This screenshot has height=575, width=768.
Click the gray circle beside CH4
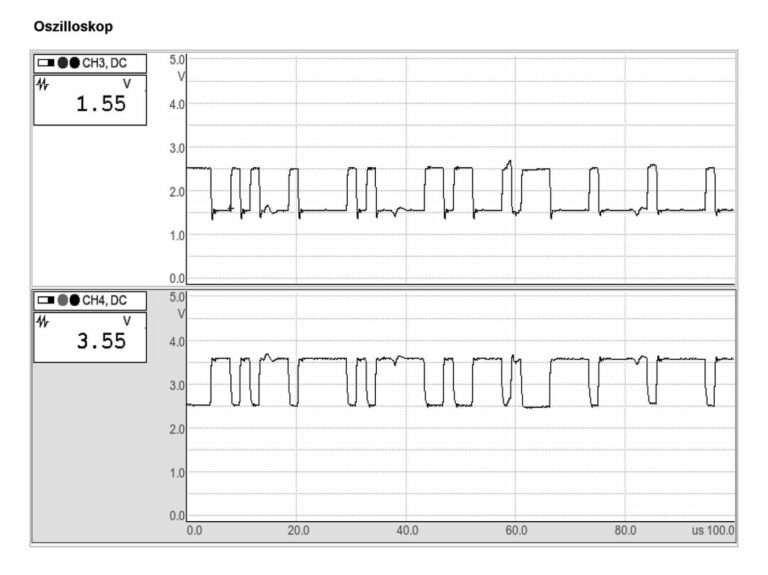[63, 300]
